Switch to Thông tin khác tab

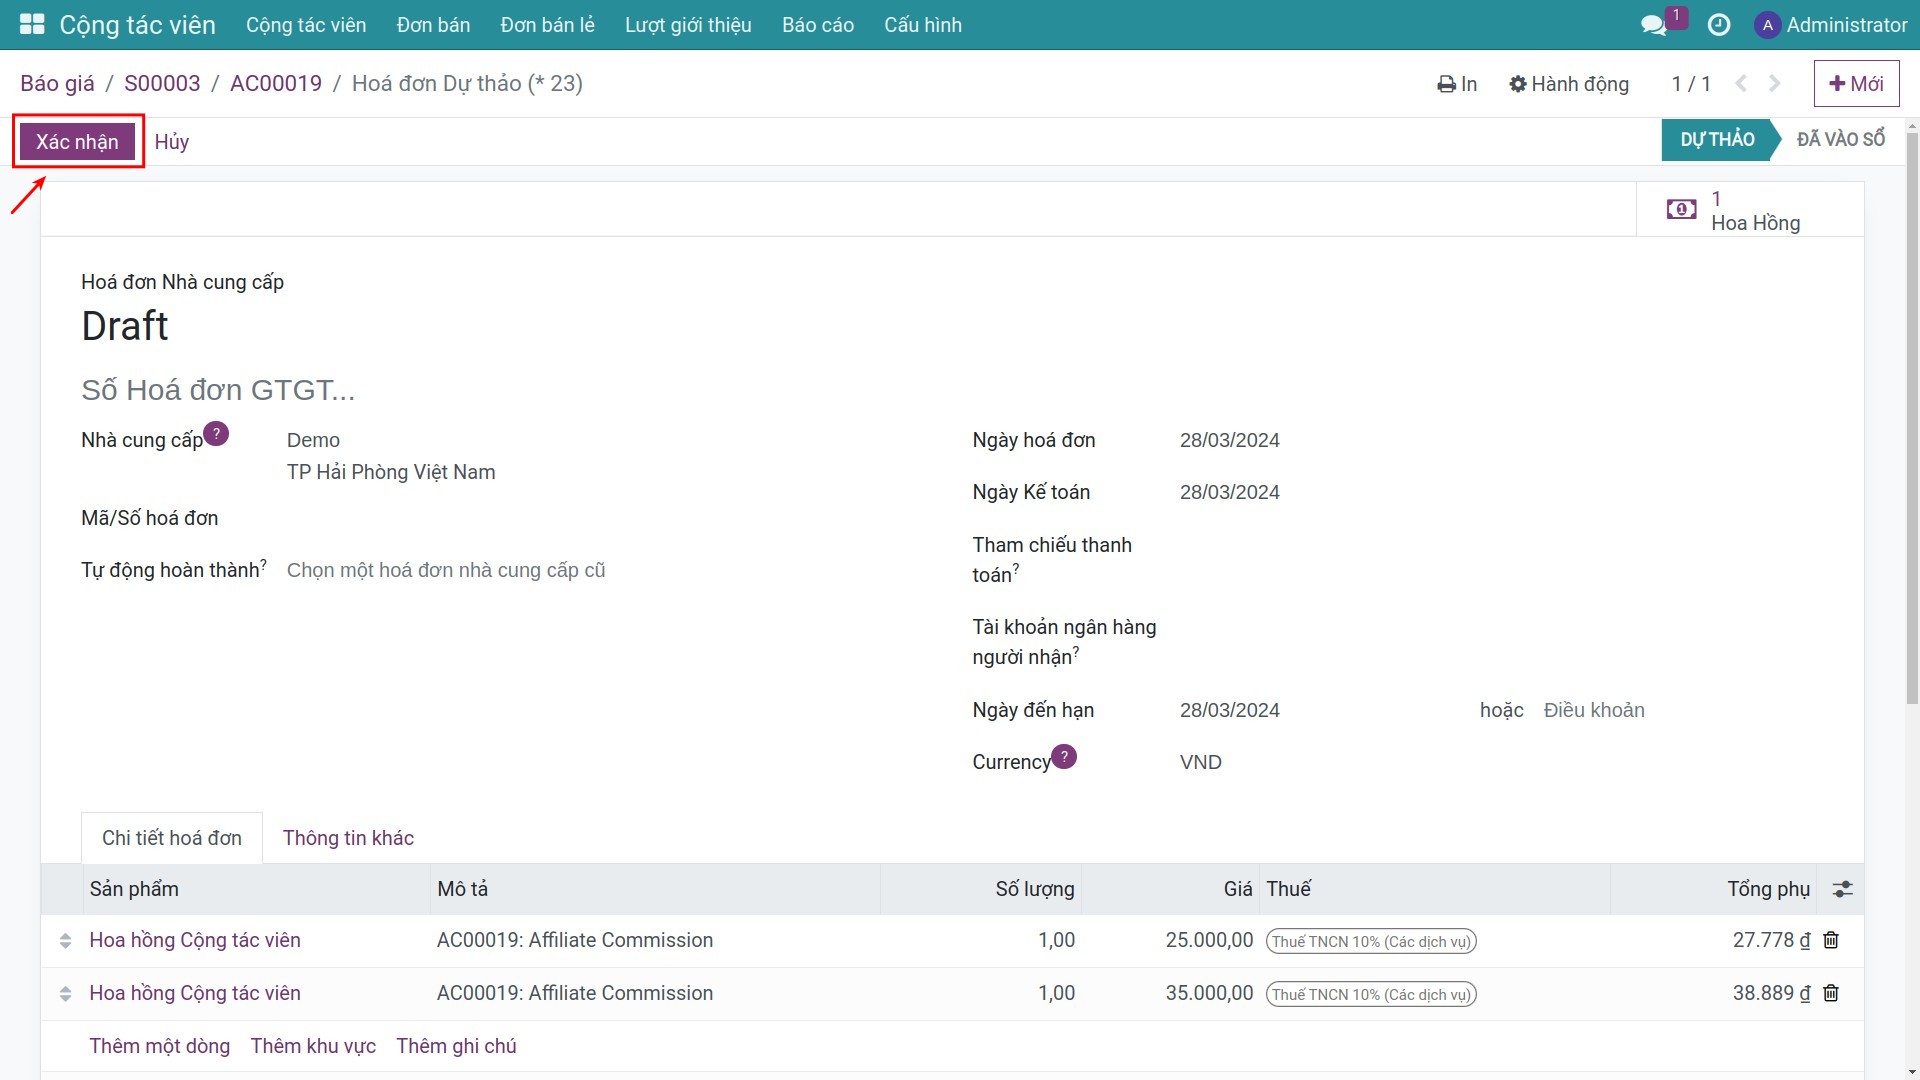pyautogui.click(x=348, y=838)
